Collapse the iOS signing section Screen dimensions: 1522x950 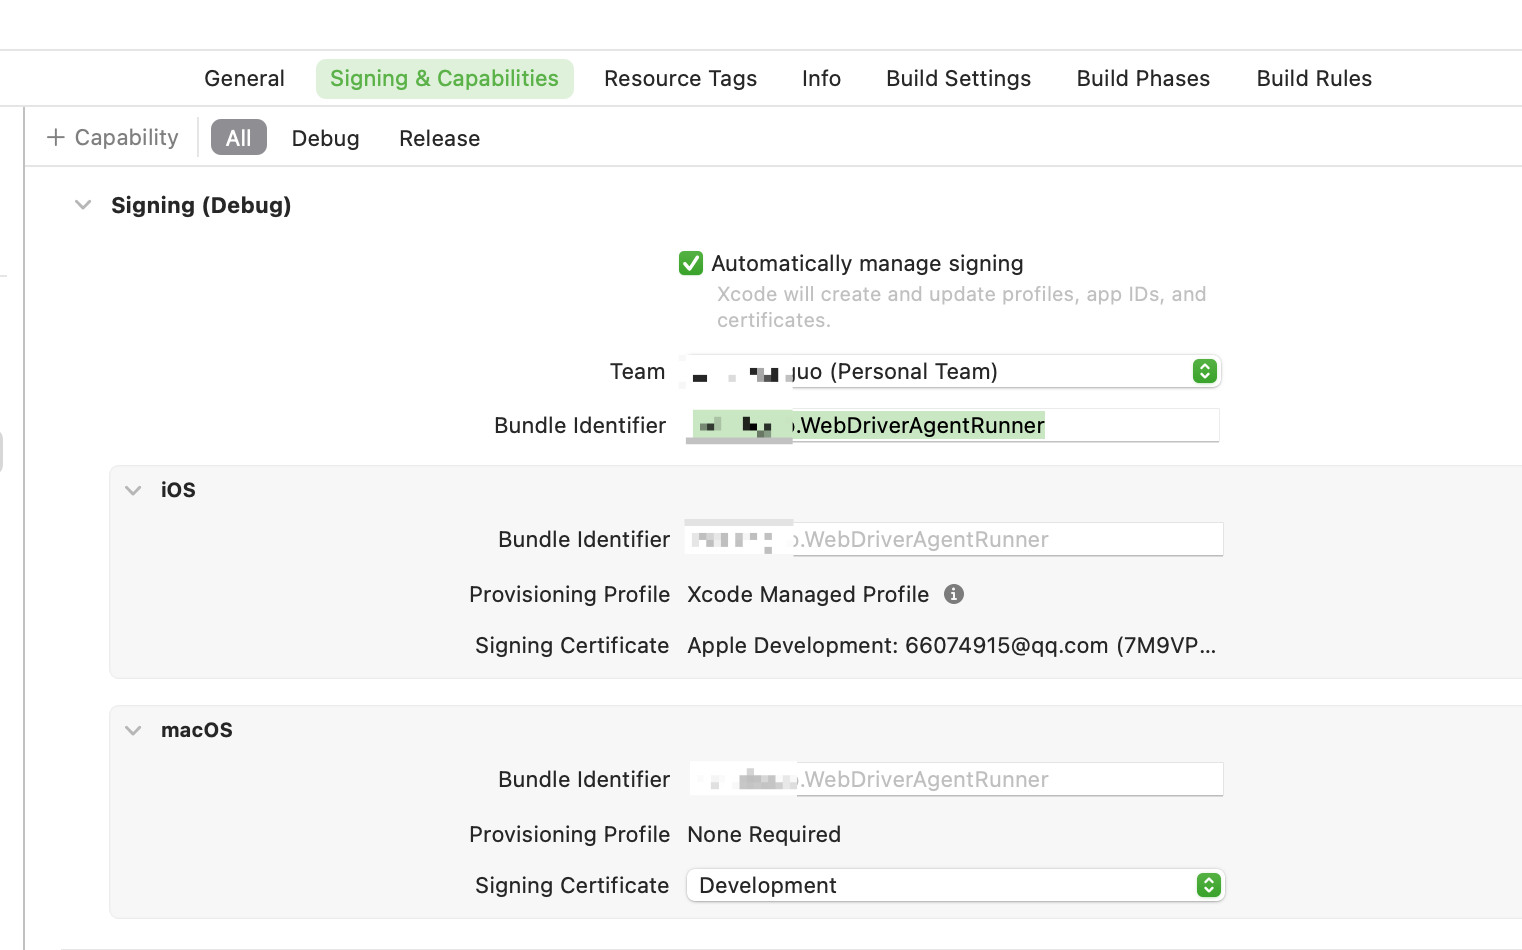click(x=133, y=490)
